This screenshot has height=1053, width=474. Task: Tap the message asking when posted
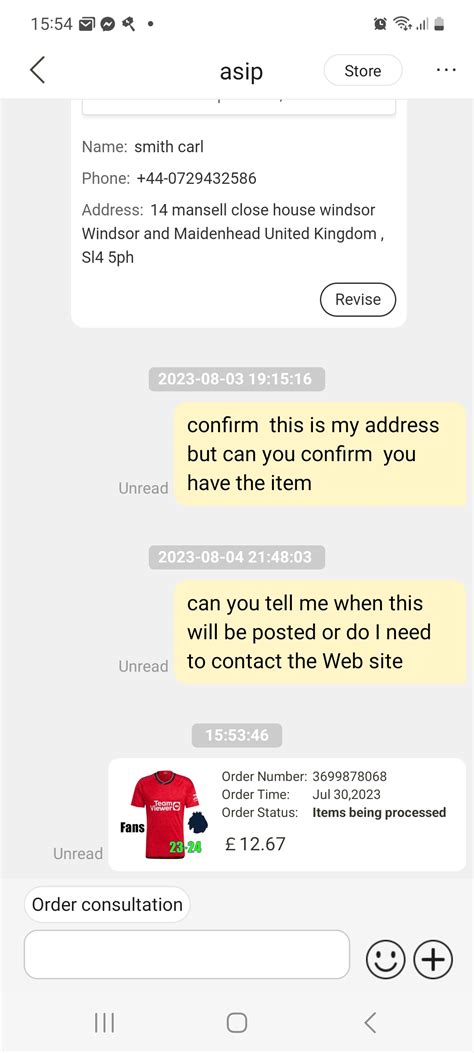click(x=320, y=632)
